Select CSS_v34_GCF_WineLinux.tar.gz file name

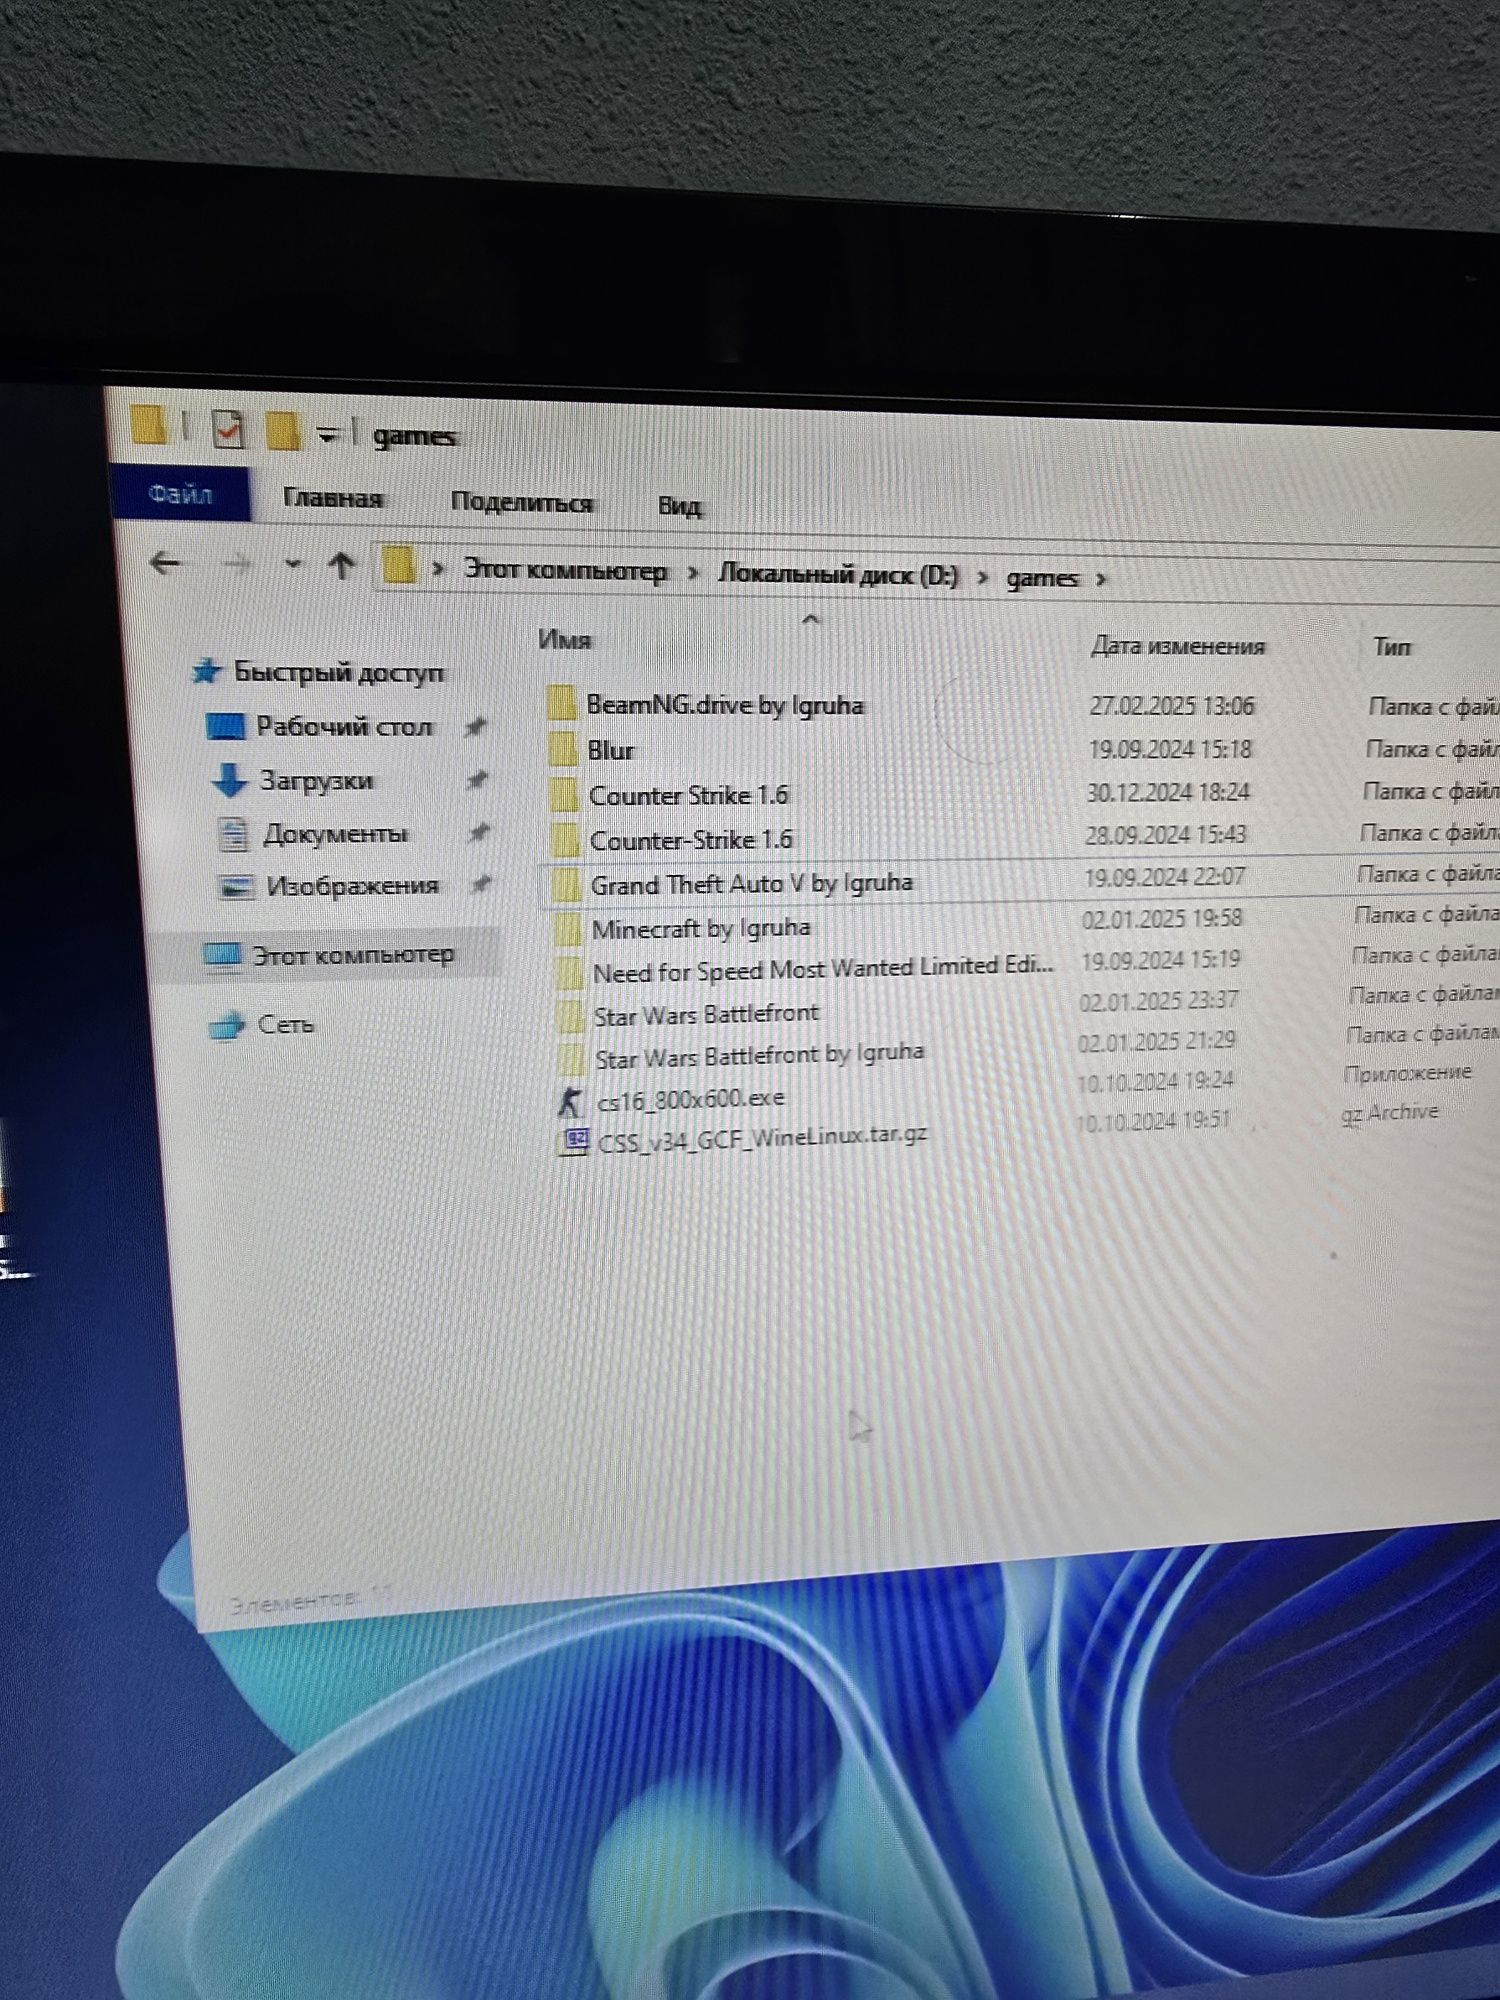762,1138
